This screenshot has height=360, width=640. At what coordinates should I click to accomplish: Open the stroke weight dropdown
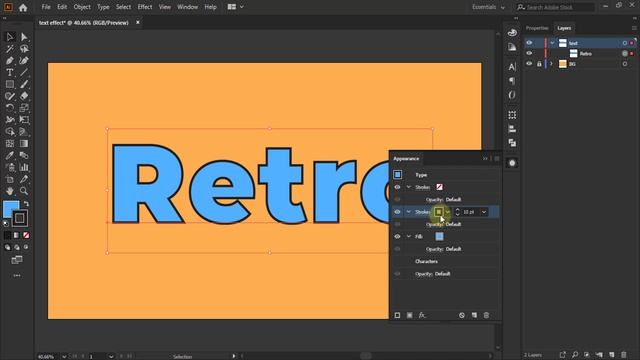[x=484, y=212]
